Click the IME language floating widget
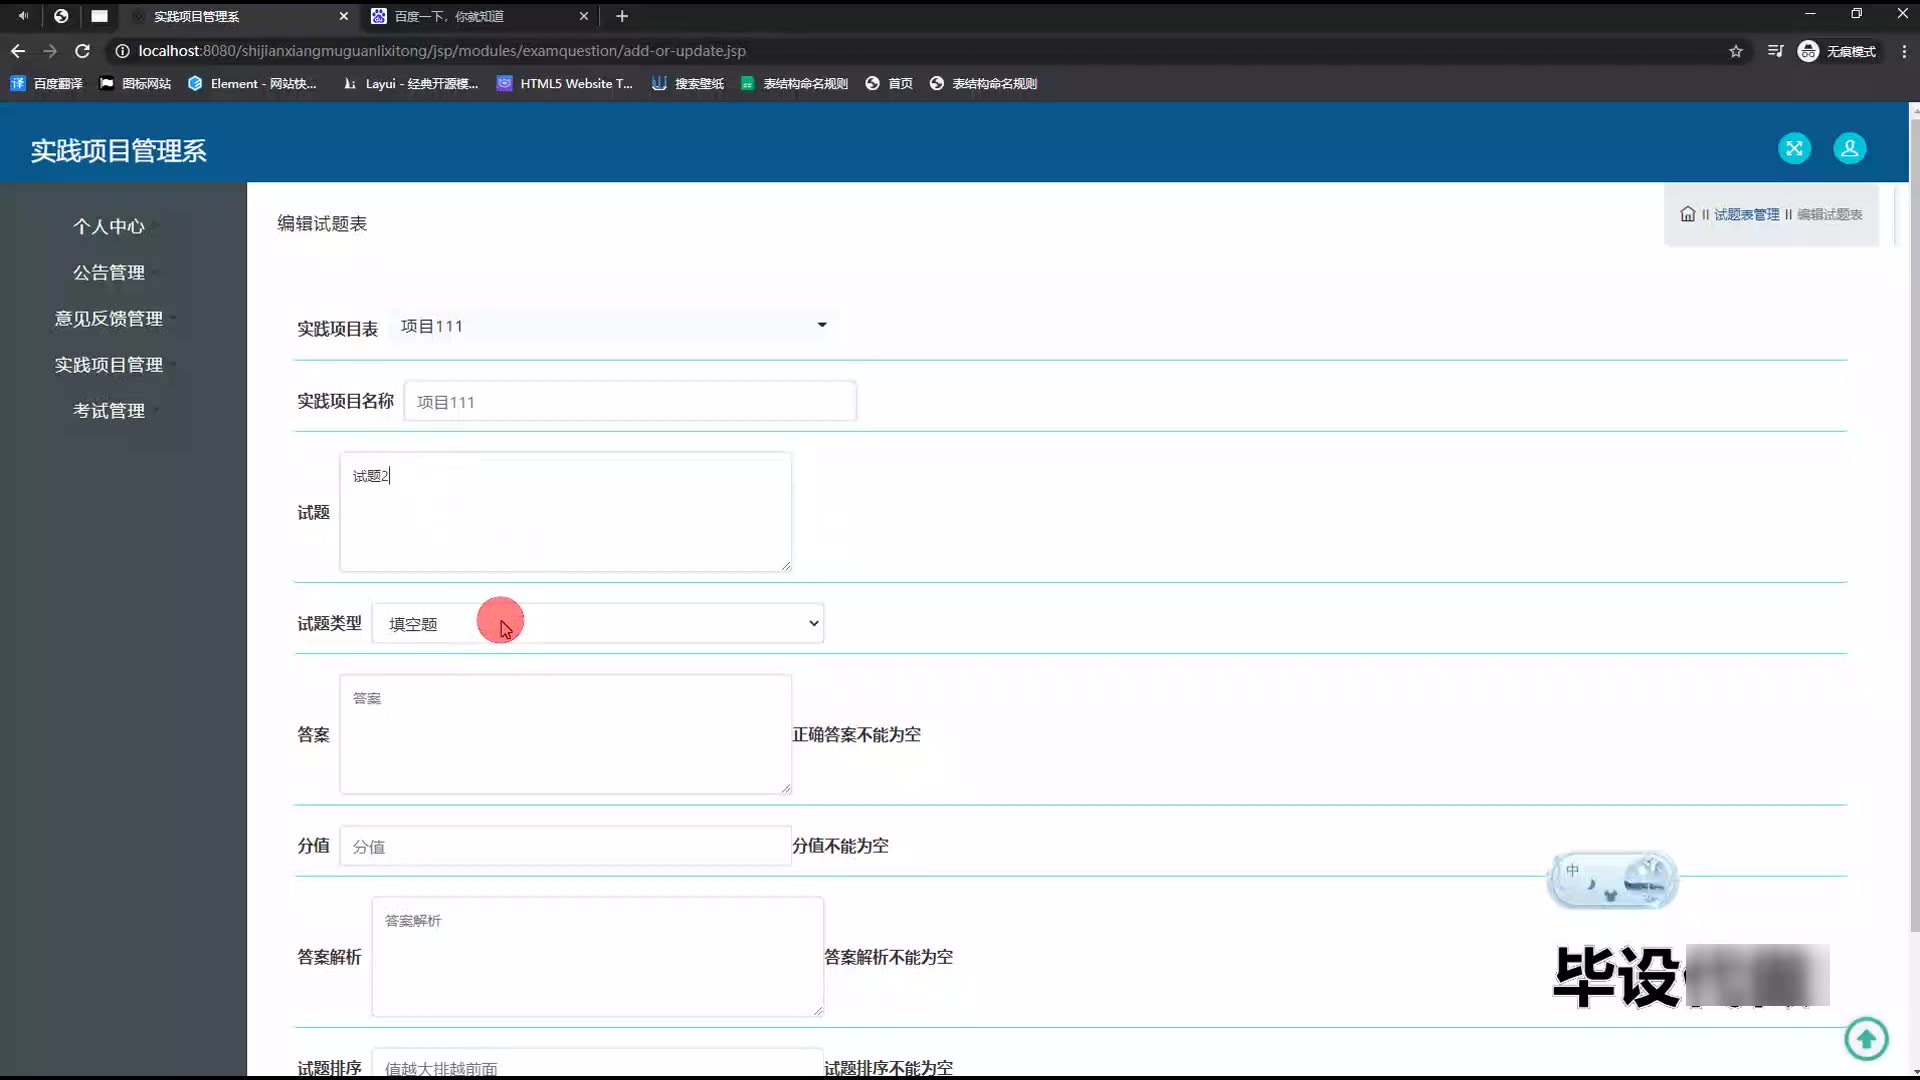The image size is (1920, 1080). [1612, 881]
